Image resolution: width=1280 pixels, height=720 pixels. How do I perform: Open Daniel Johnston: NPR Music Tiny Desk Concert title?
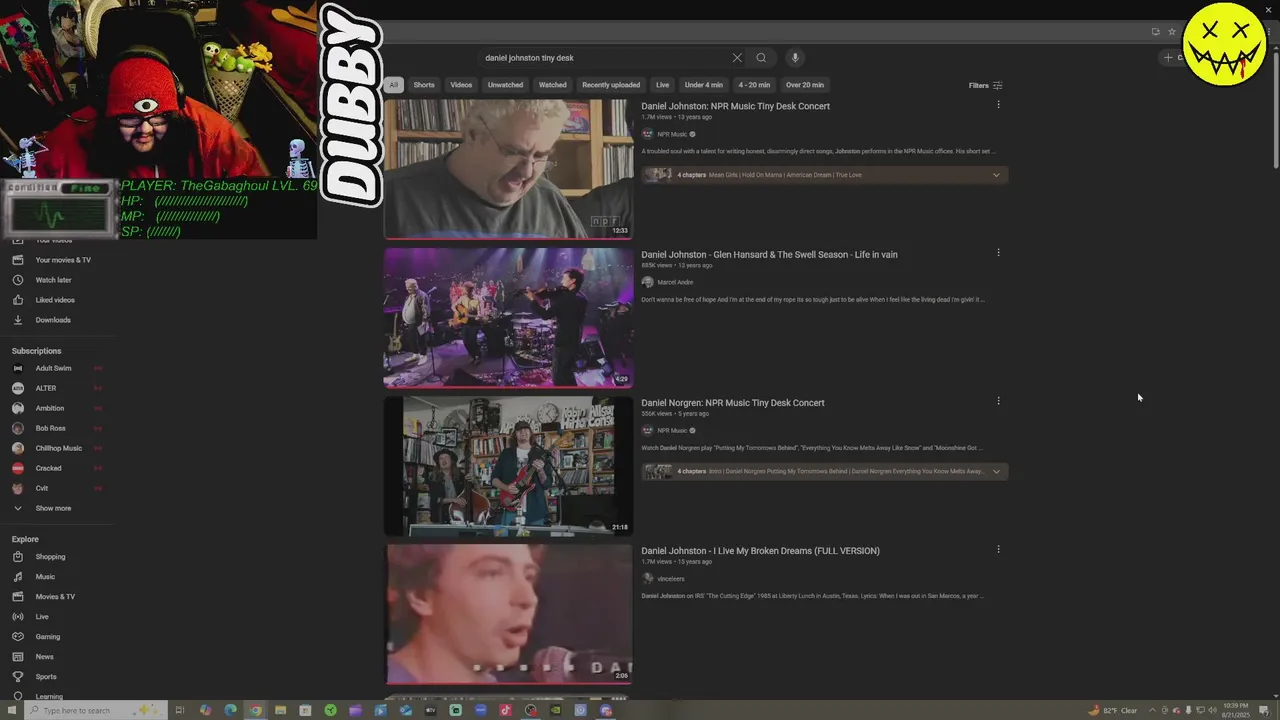[x=735, y=106]
